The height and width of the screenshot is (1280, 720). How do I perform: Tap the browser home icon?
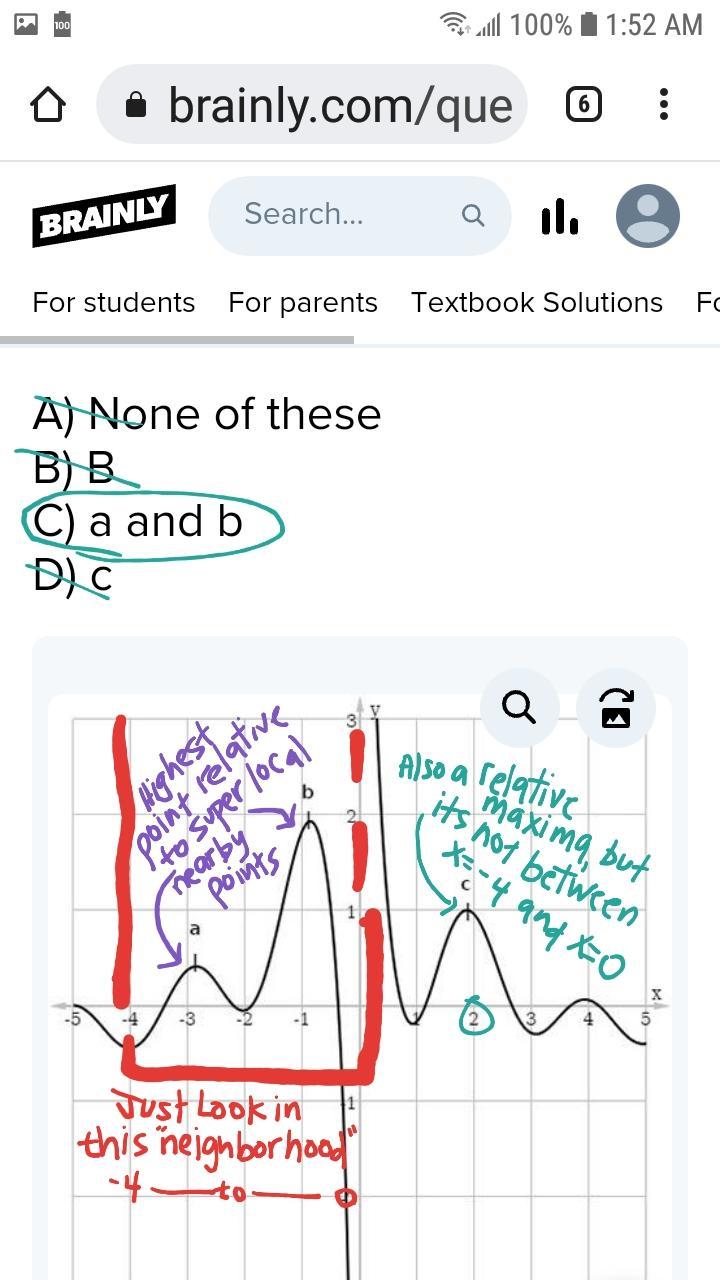coord(48,105)
